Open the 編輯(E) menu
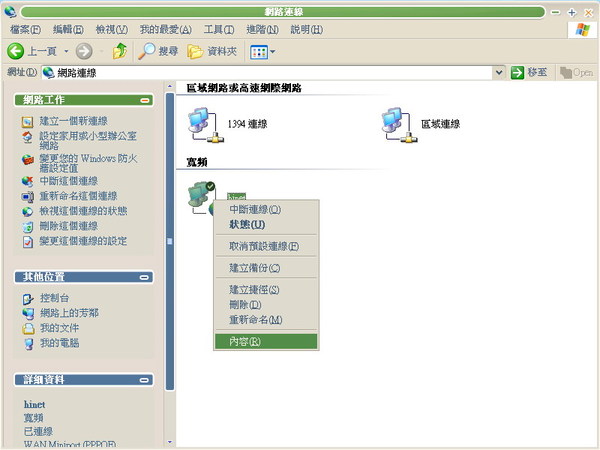Screen dimensions: 600x450 [68, 29]
